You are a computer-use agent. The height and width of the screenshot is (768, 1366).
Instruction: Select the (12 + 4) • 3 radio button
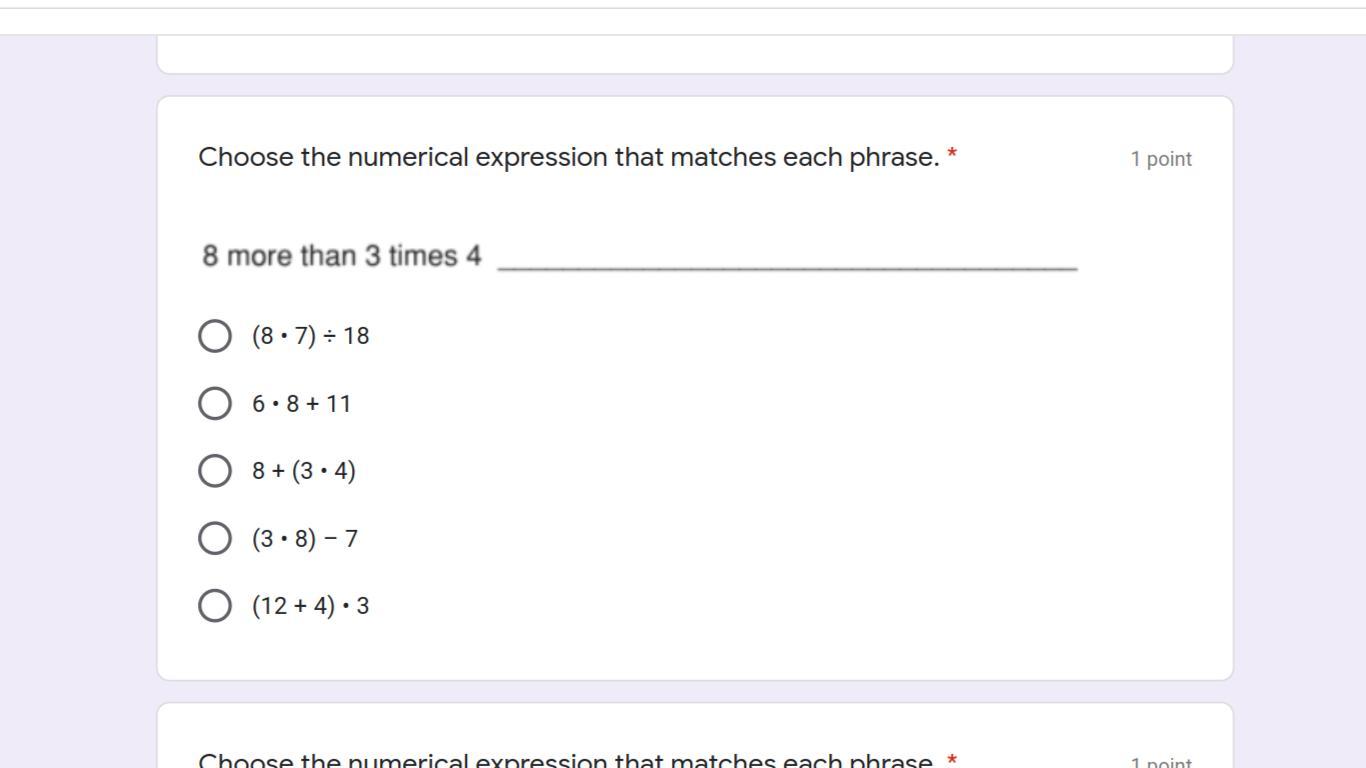(214, 605)
